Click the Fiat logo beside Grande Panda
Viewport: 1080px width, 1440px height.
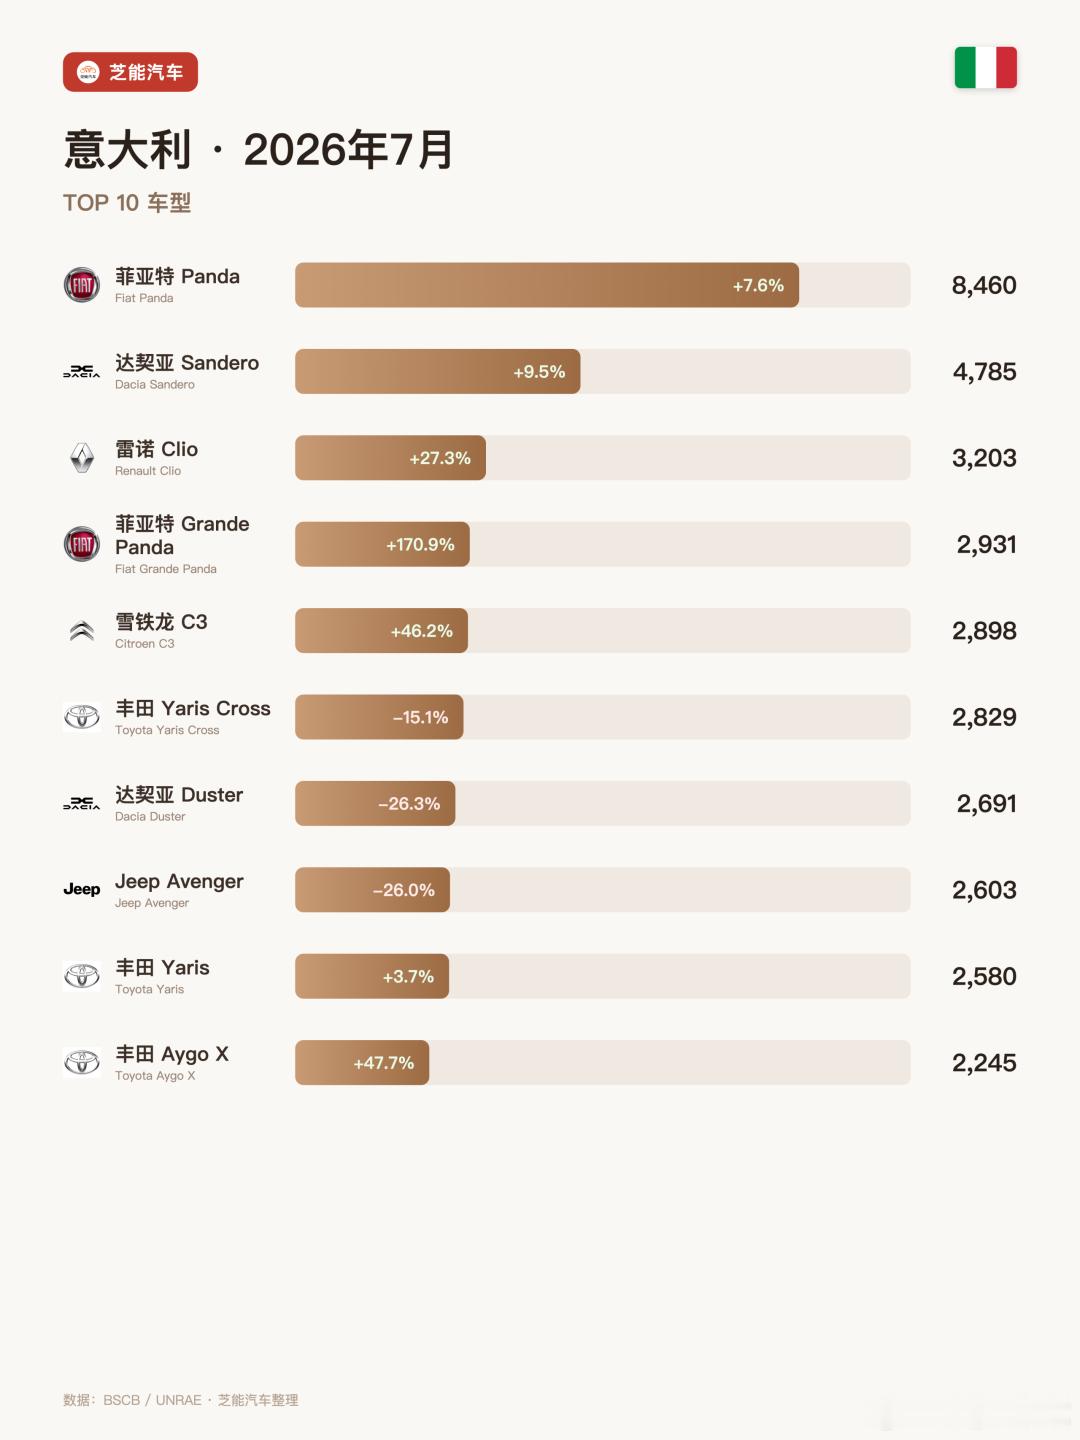pyautogui.click(x=82, y=544)
